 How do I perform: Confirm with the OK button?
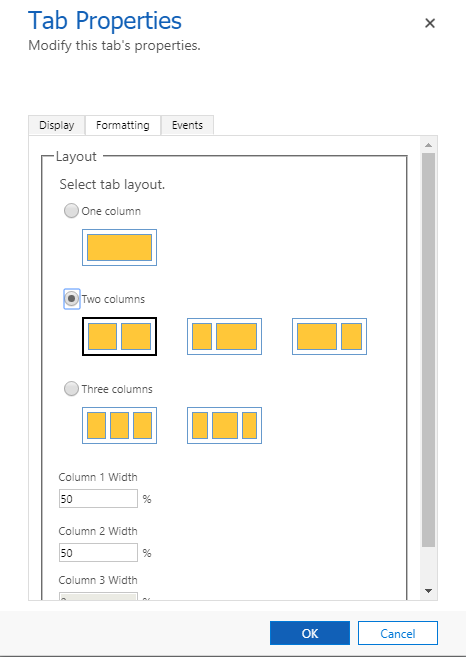click(x=310, y=633)
